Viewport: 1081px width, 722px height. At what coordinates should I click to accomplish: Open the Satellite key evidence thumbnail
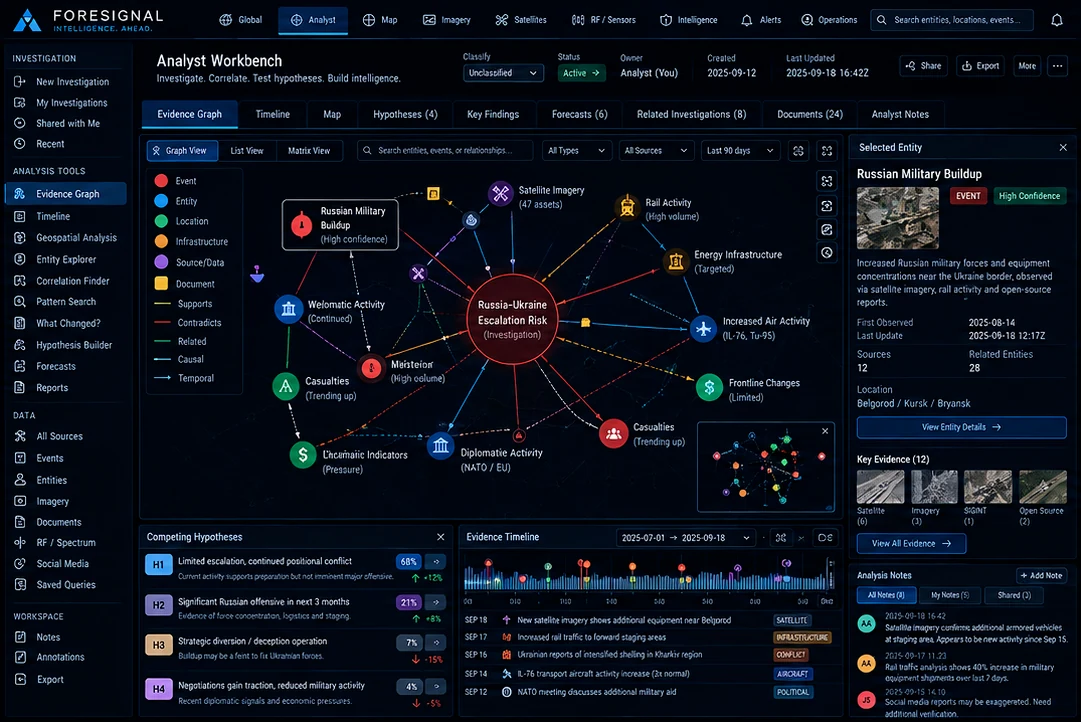[x=880, y=487]
